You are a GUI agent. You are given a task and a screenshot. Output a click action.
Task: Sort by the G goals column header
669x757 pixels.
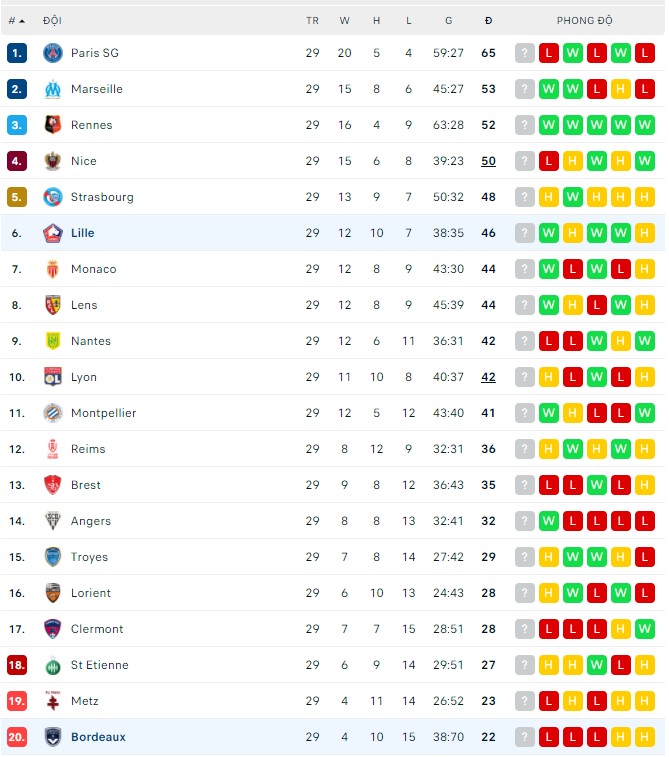448,20
